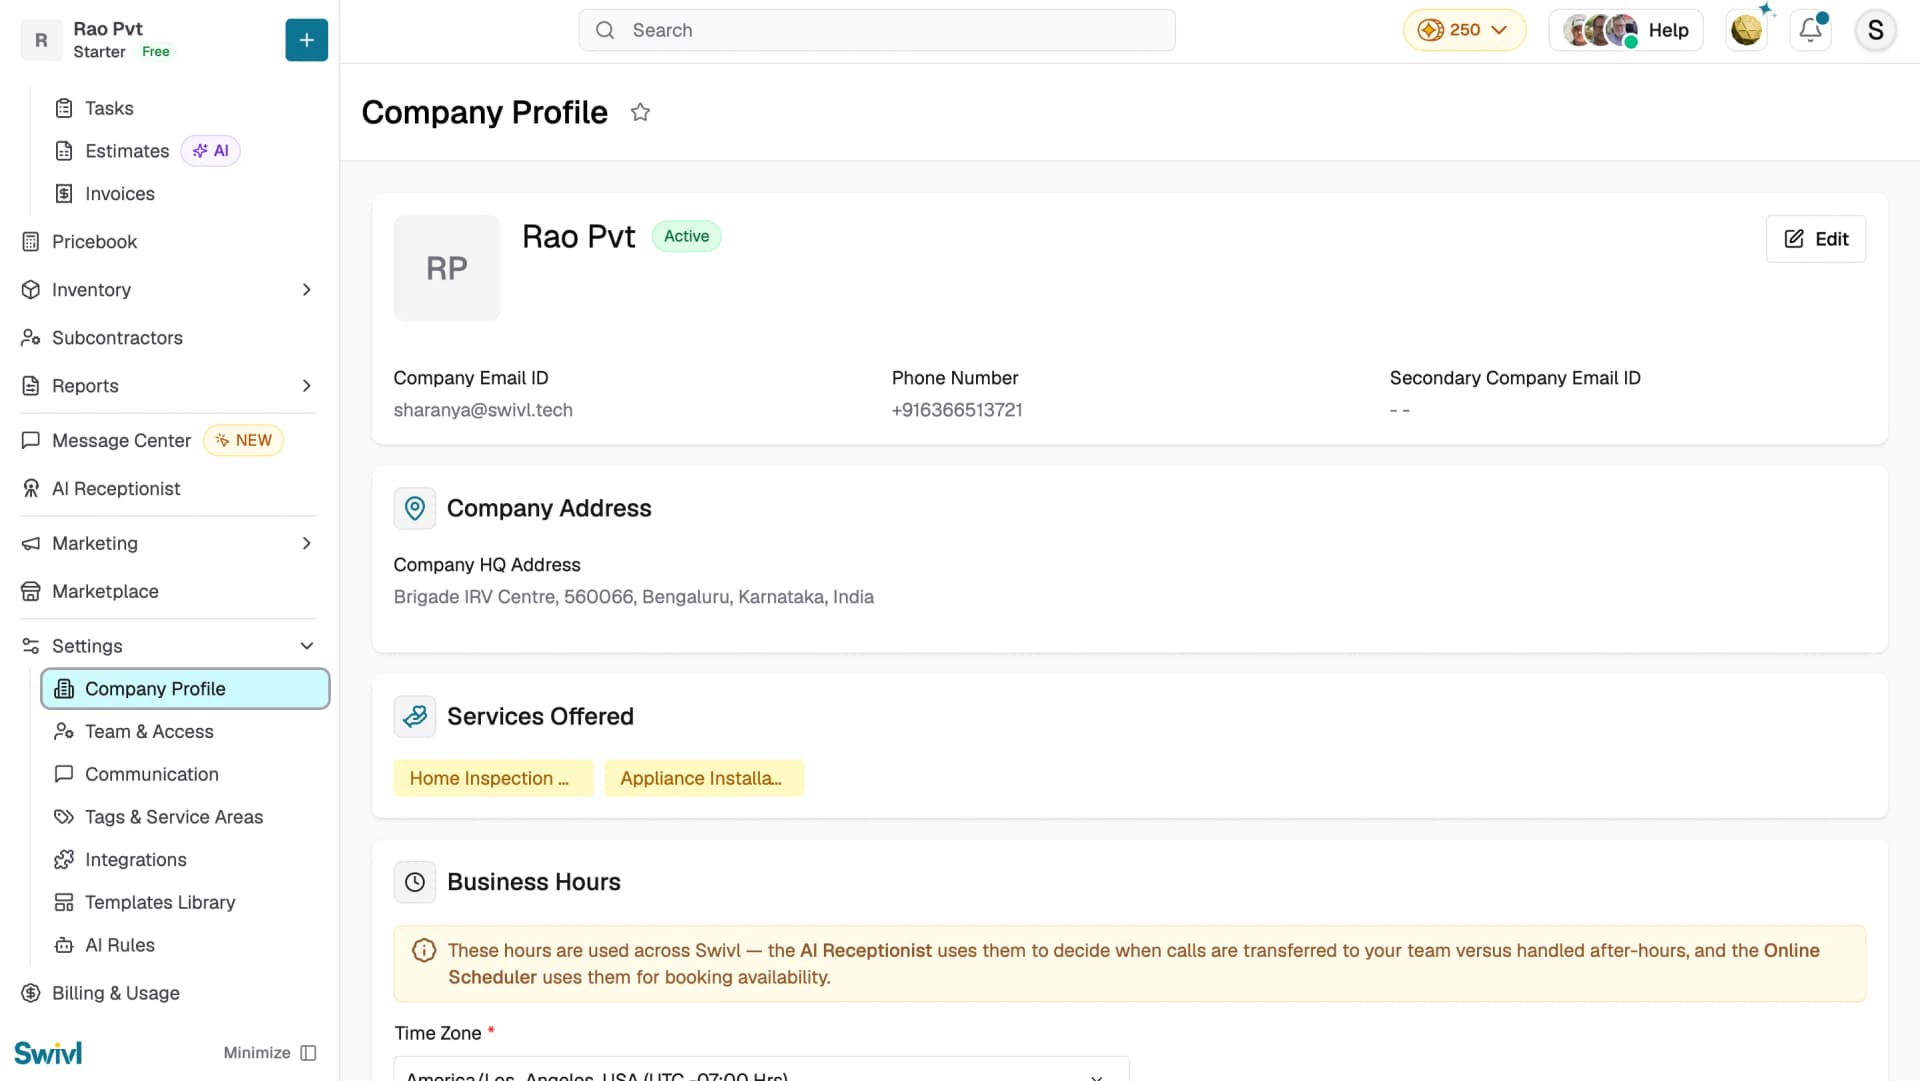
Task: Open Message Center
Action: pos(121,441)
